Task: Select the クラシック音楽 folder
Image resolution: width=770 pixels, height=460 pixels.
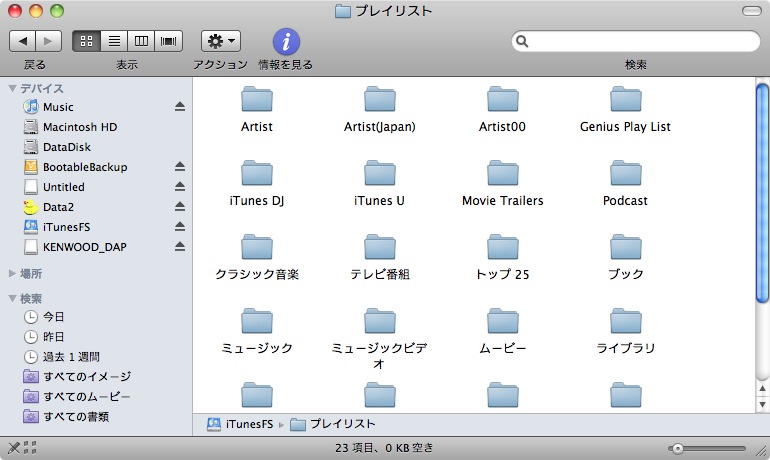Action: tap(257, 247)
